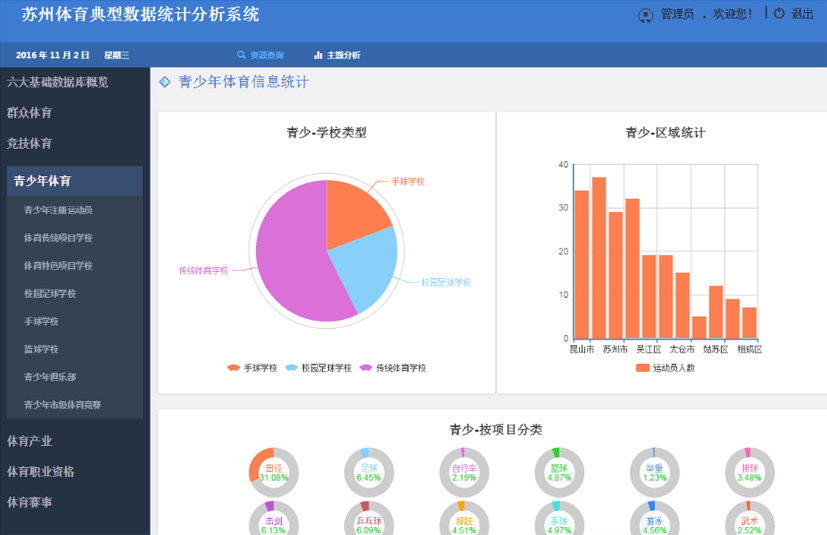The image size is (827, 535).
Task: Open 校园足球学校 submenu item
Action: point(50,294)
